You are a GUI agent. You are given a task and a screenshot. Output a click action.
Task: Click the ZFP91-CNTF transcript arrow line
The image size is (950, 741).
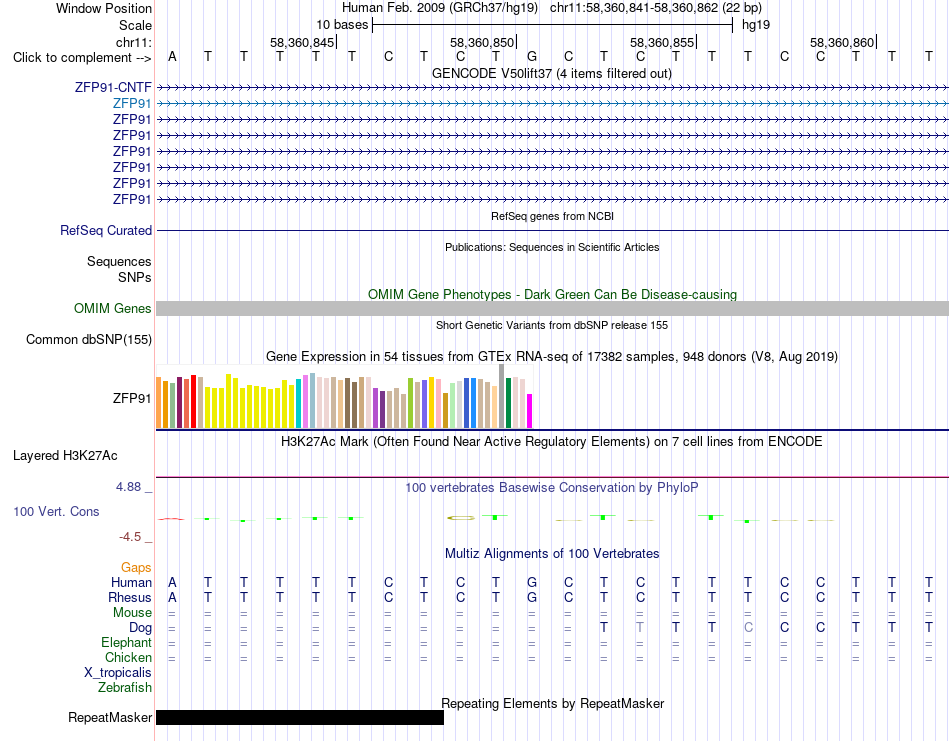[x=552, y=88]
